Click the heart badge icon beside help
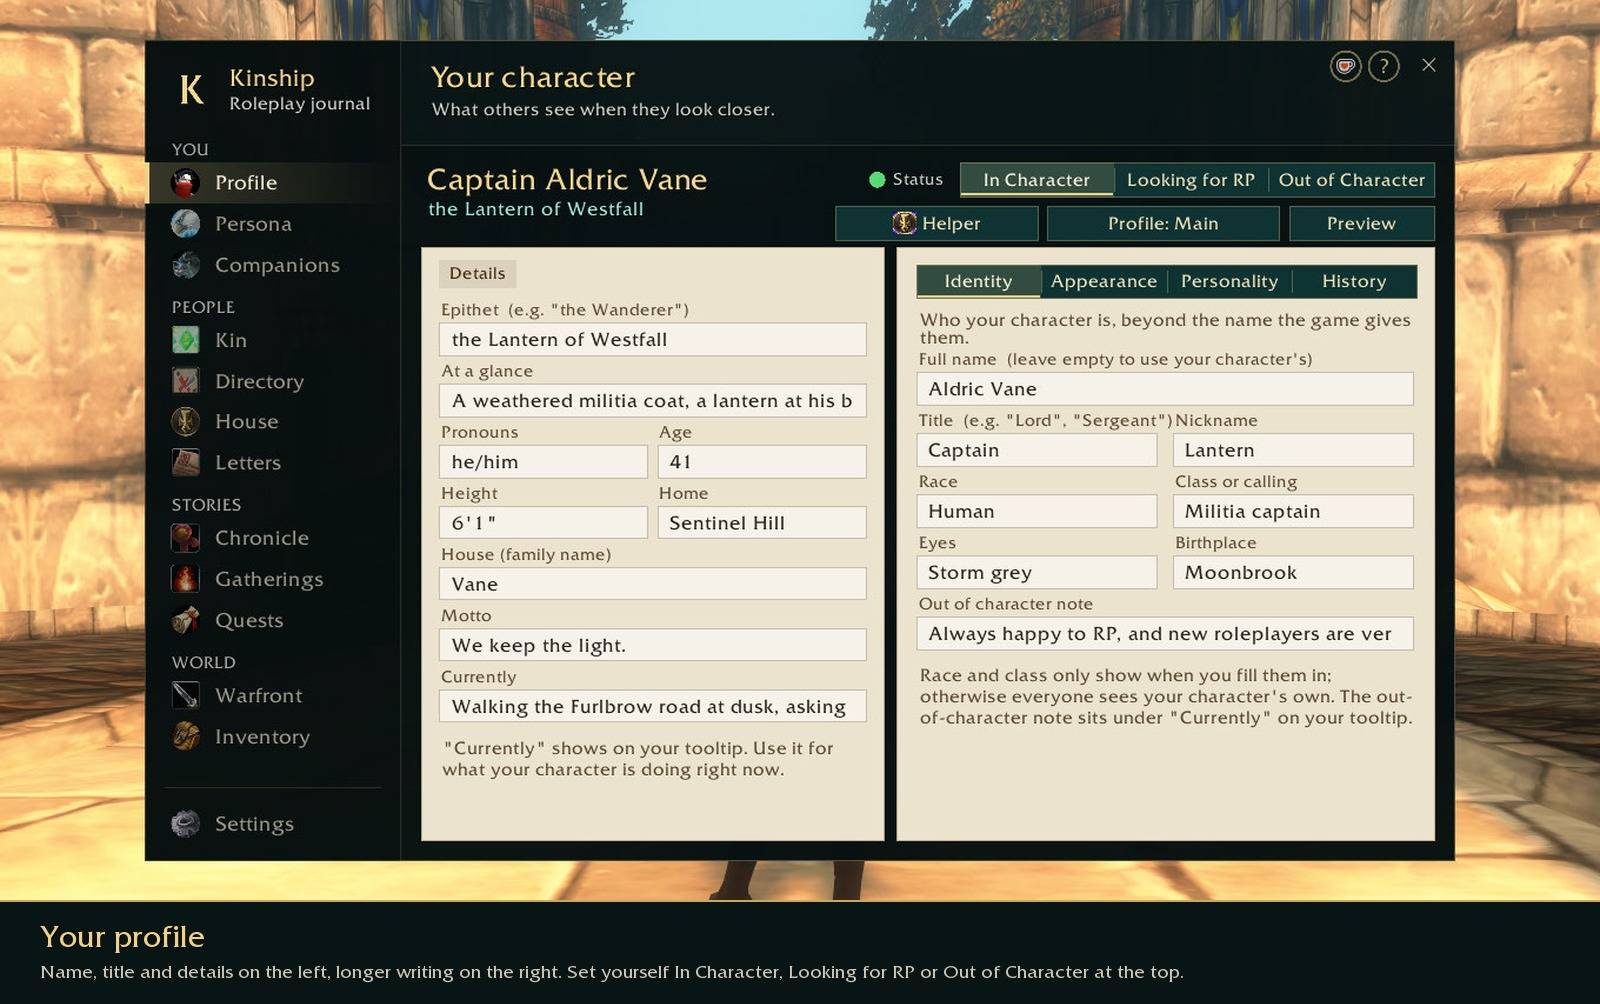 [x=1345, y=67]
